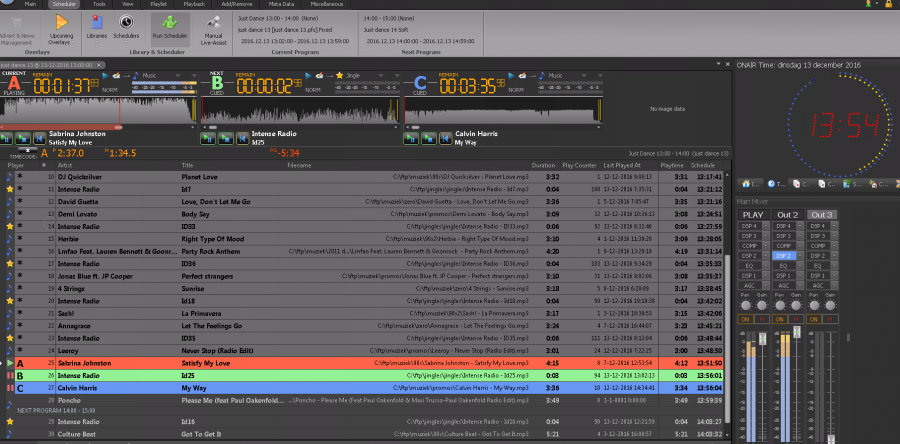Open the Playback ribbon tab
Screen dimensions: 900x444
pyautogui.click(x=194, y=4)
